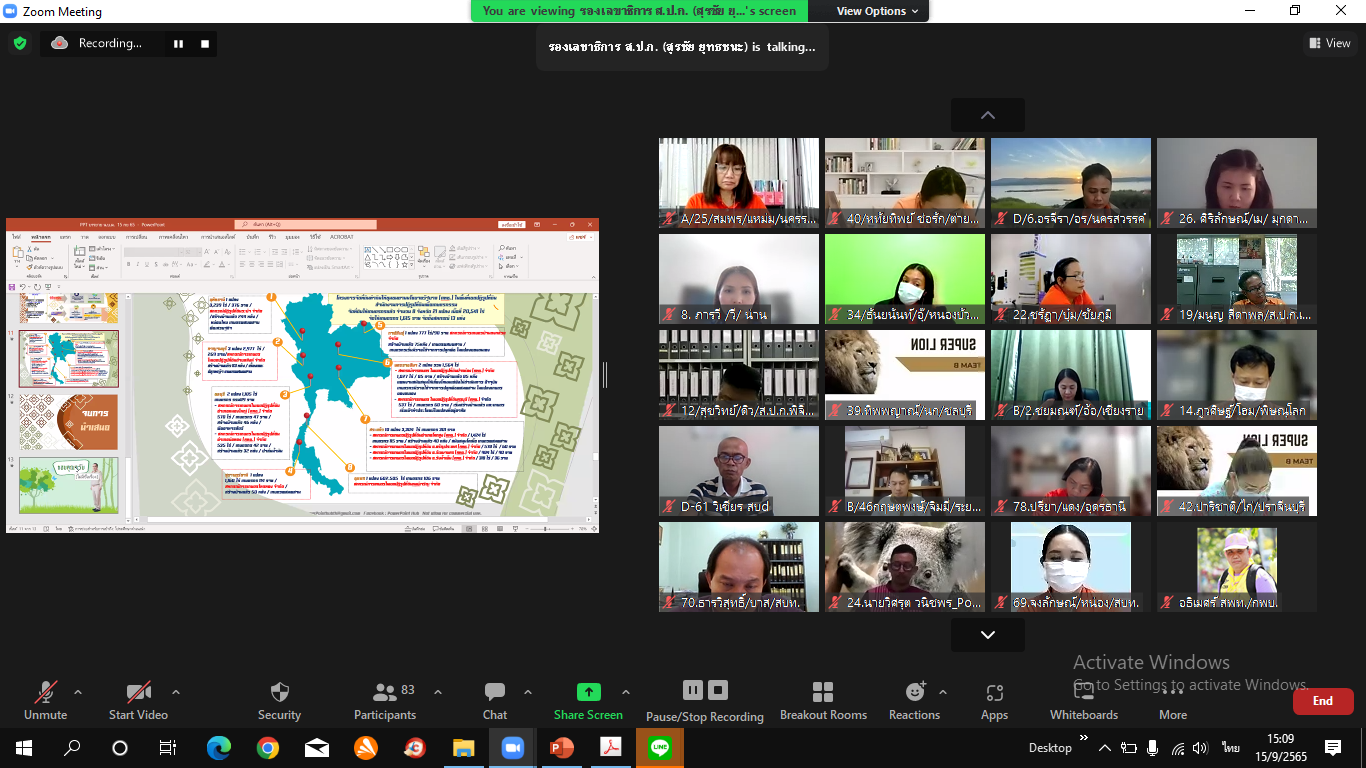Go to previous gallery page up arrow
The height and width of the screenshot is (768, 1366).
[x=988, y=115]
